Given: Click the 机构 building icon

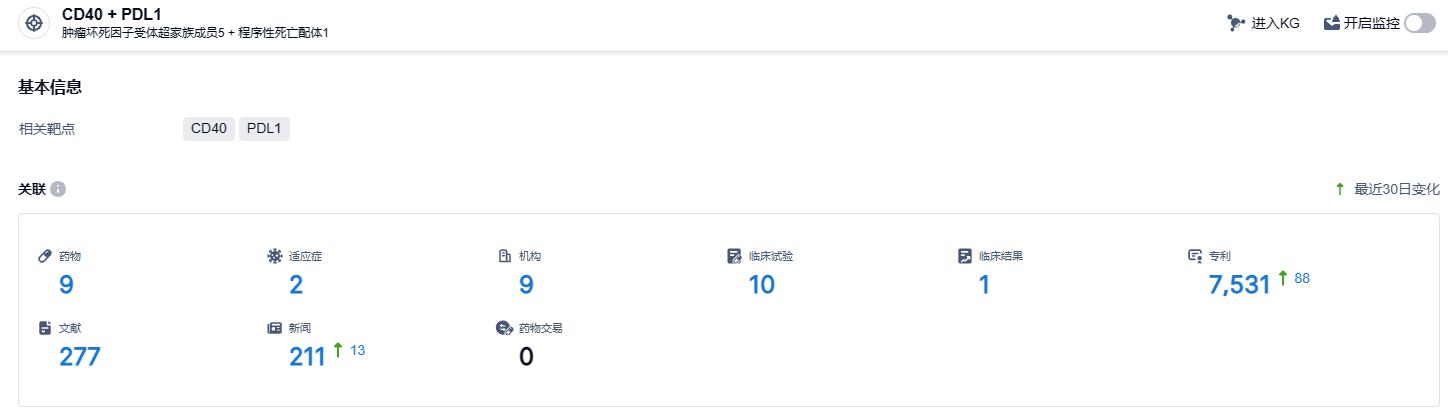Looking at the screenshot, I should click(505, 256).
